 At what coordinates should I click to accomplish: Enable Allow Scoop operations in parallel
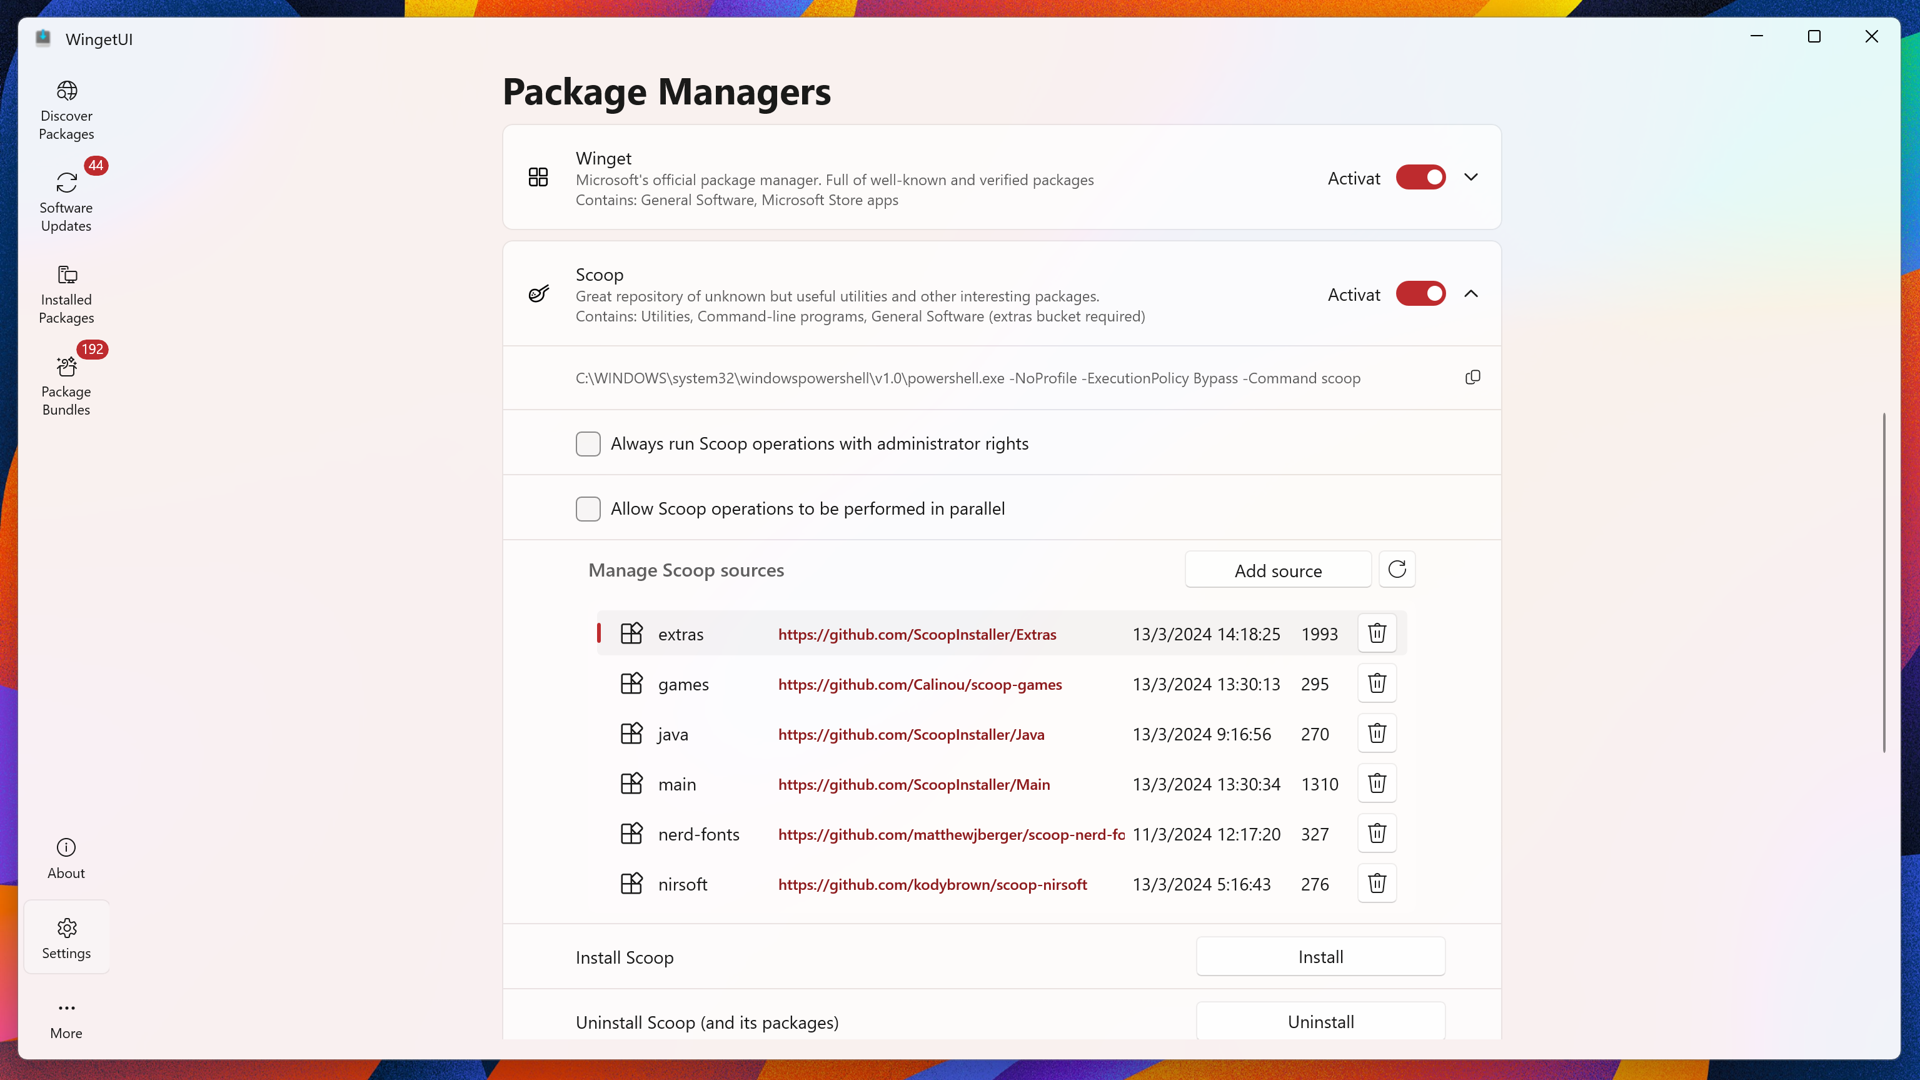(588, 508)
